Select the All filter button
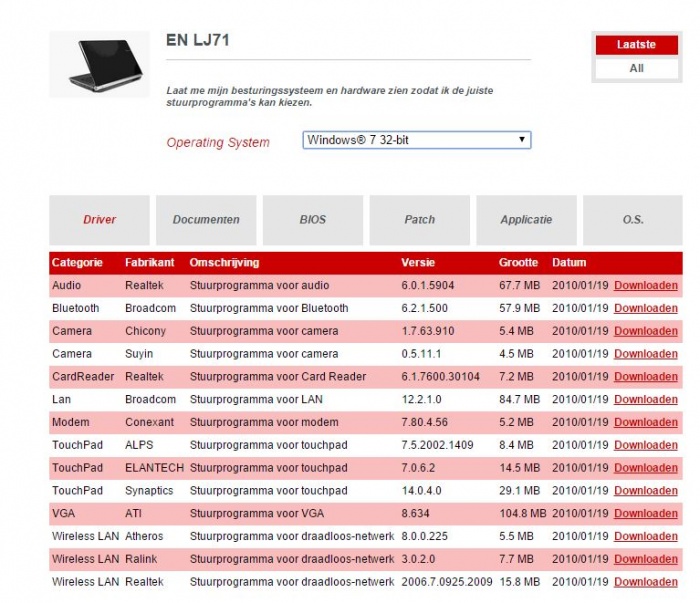 637,68
